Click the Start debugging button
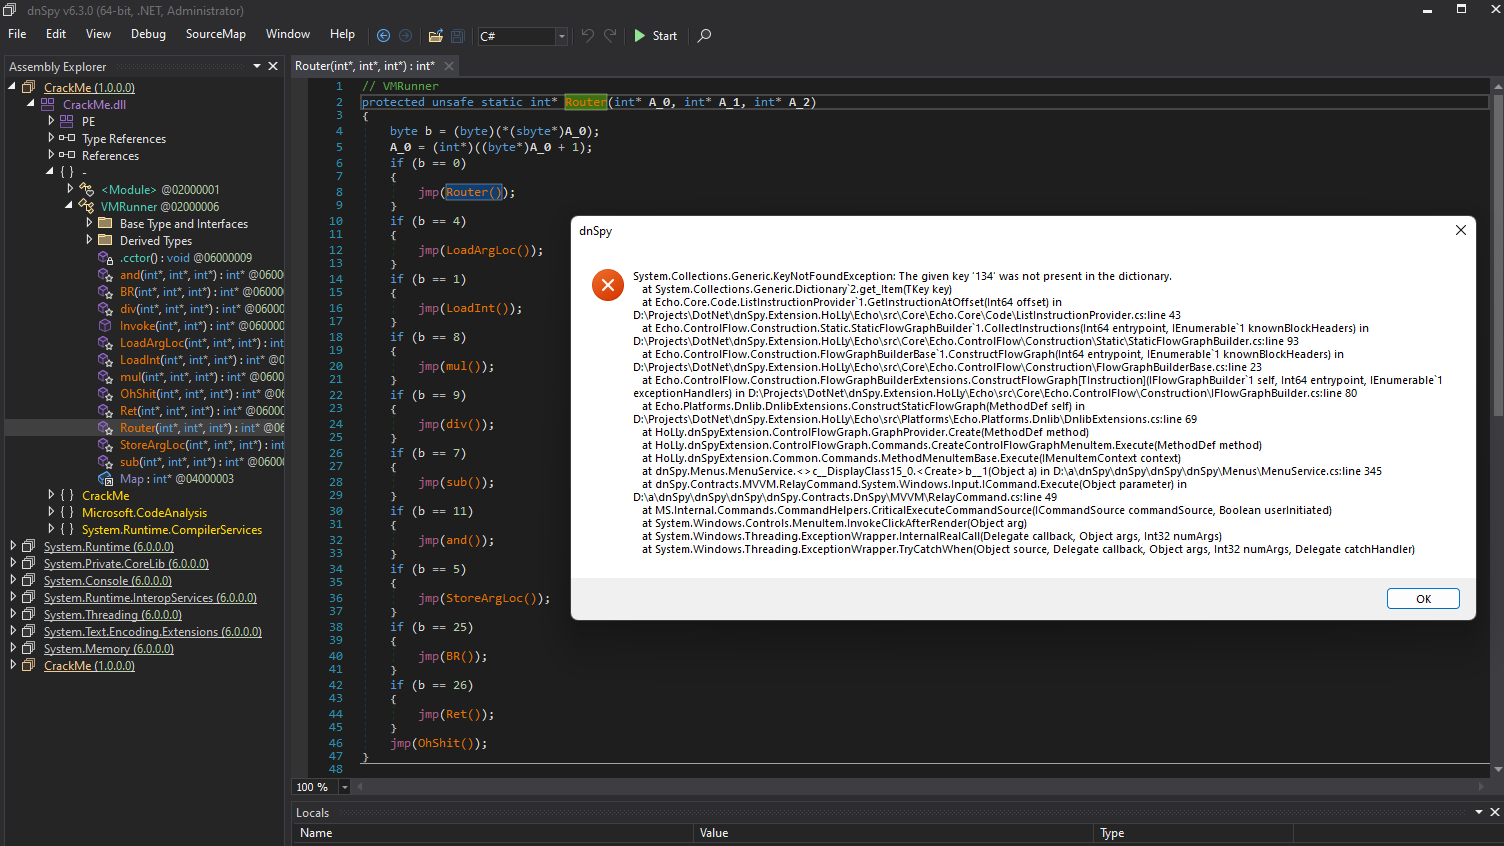The height and width of the screenshot is (846, 1504). coord(655,35)
